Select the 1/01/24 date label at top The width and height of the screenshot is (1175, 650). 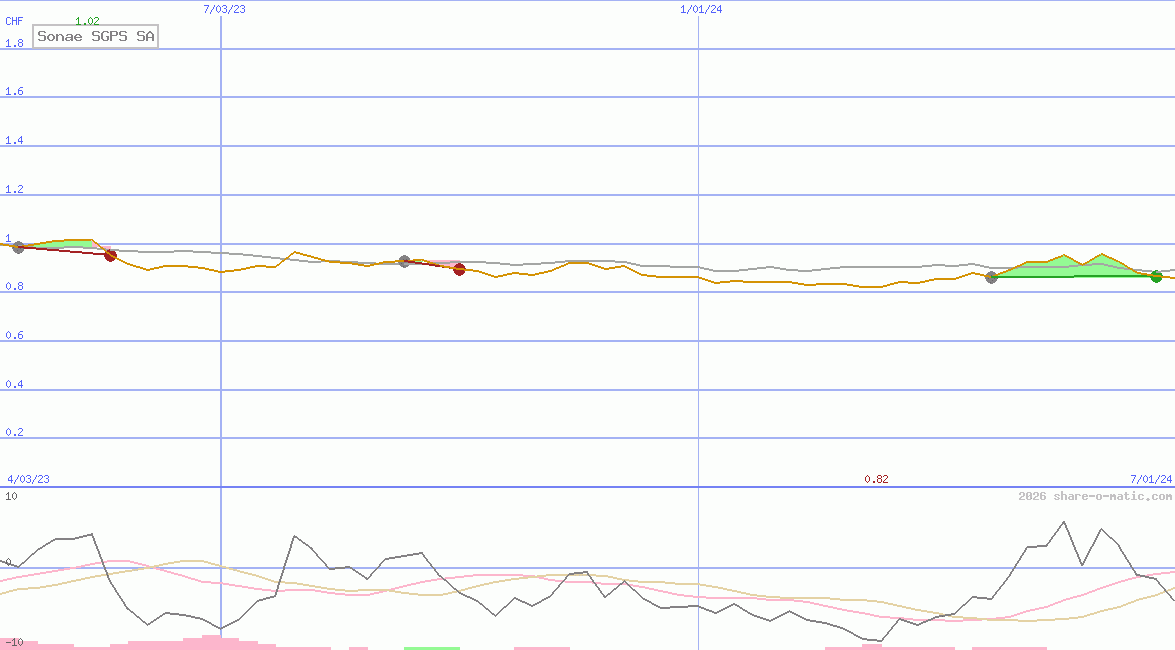[701, 9]
